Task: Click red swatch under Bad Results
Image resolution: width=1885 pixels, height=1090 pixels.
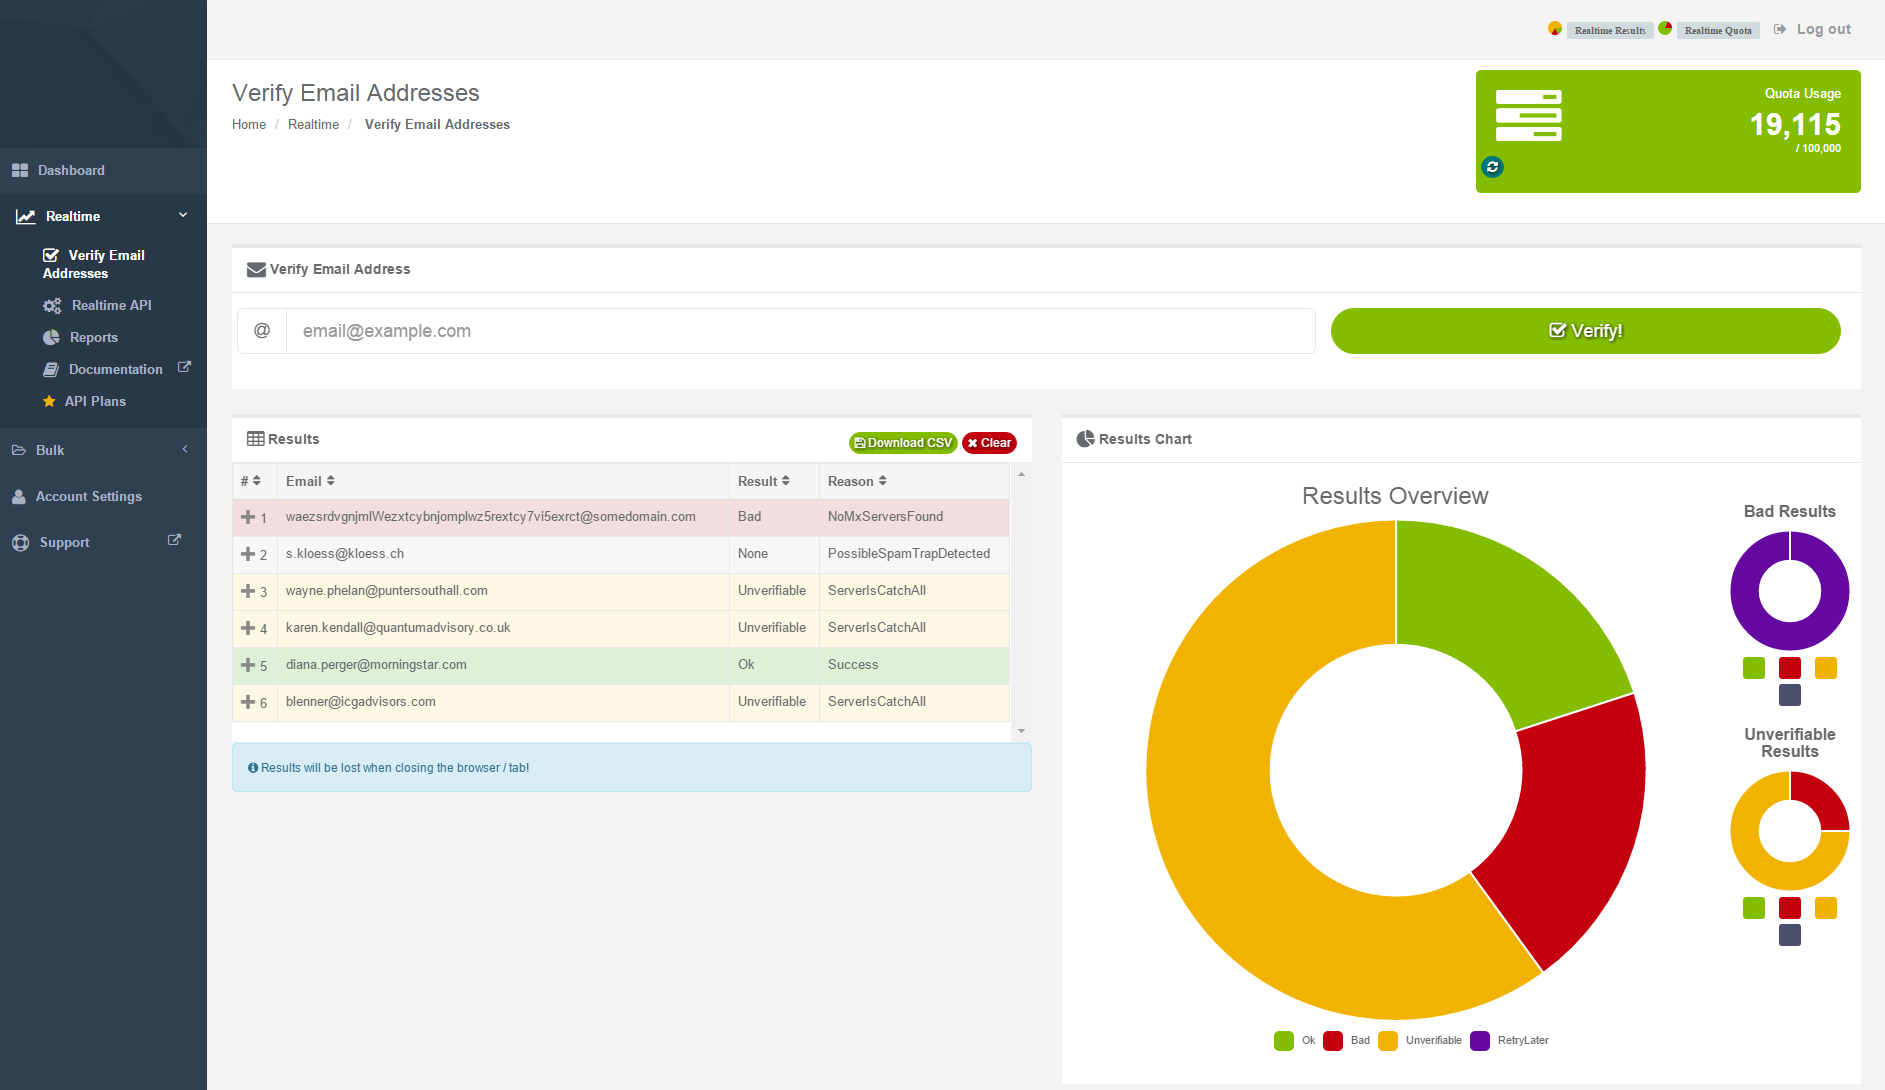Action: tap(1790, 668)
